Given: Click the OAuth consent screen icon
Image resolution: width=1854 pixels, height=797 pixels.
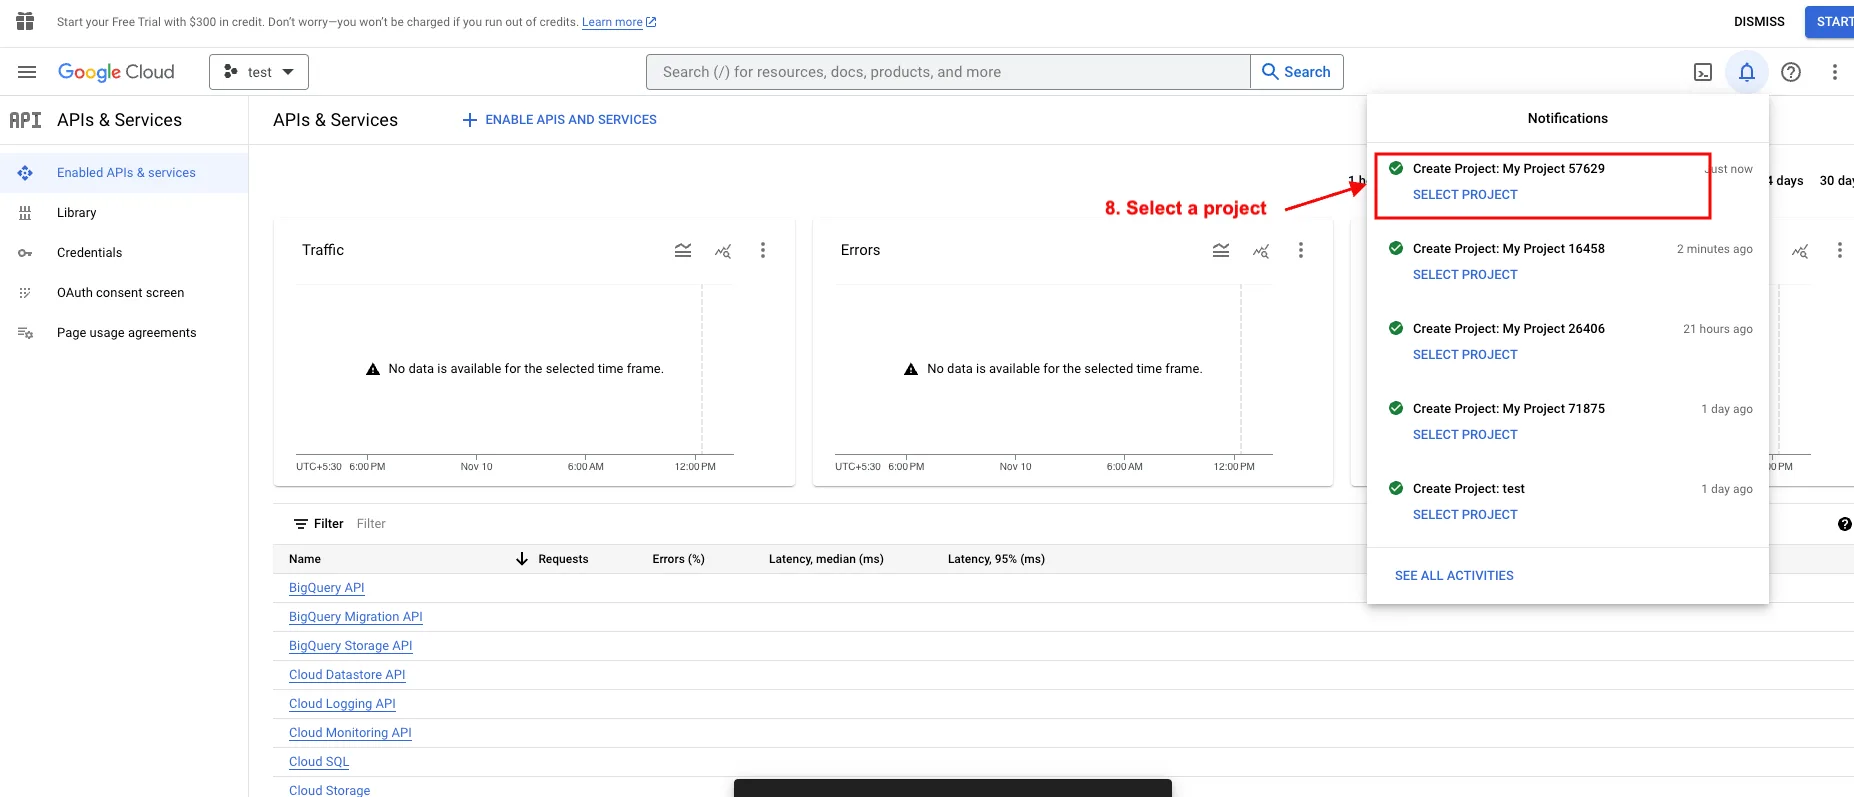Looking at the screenshot, I should click(25, 293).
